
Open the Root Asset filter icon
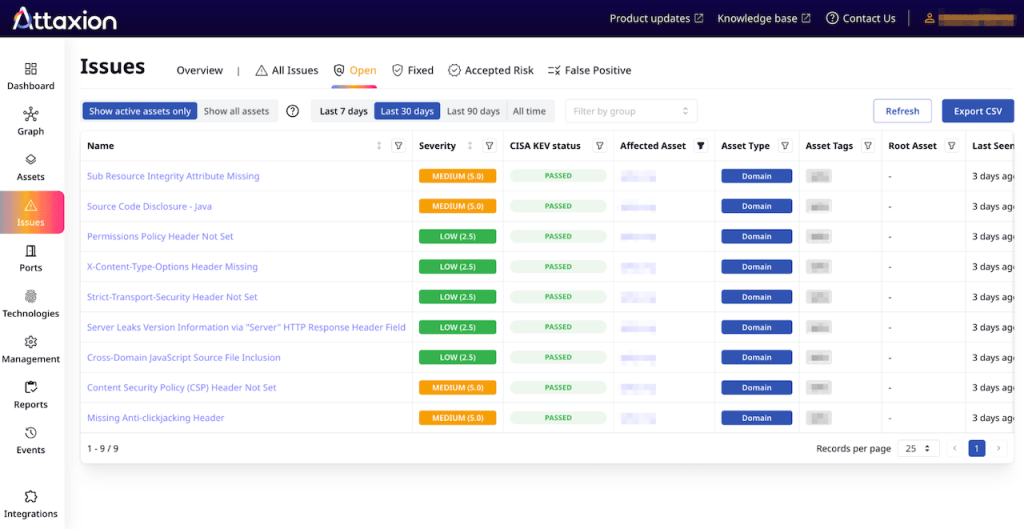coord(952,146)
